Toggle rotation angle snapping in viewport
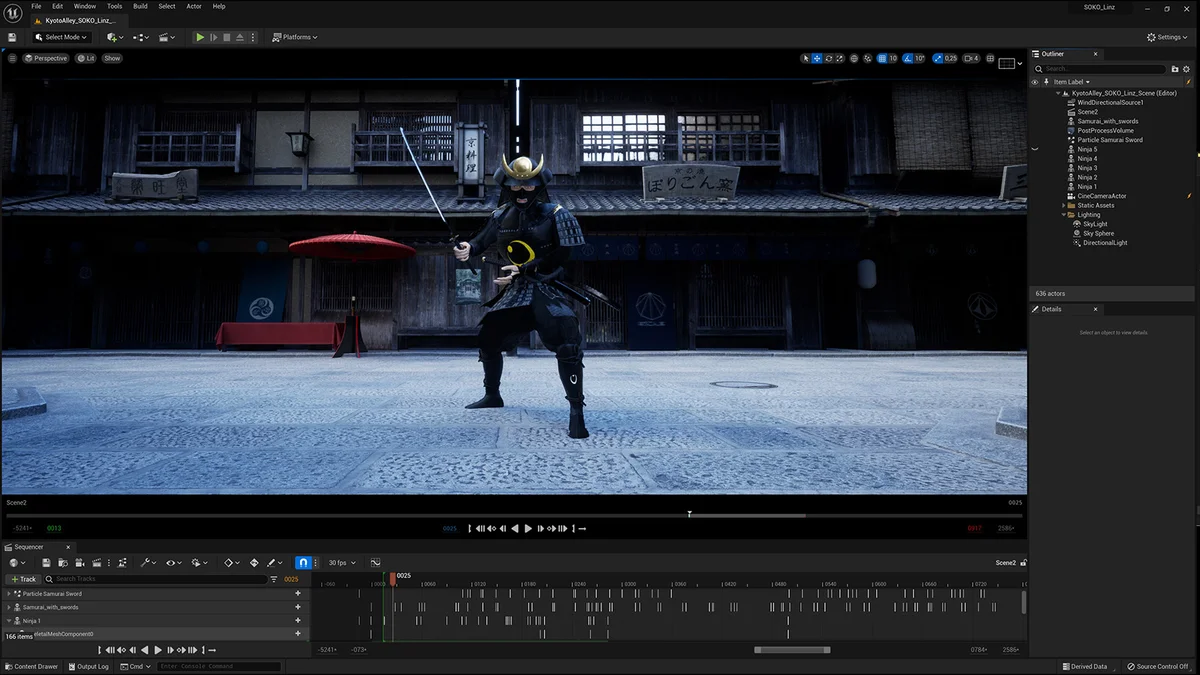This screenshot has height=675, width=1200. (908, 58)
